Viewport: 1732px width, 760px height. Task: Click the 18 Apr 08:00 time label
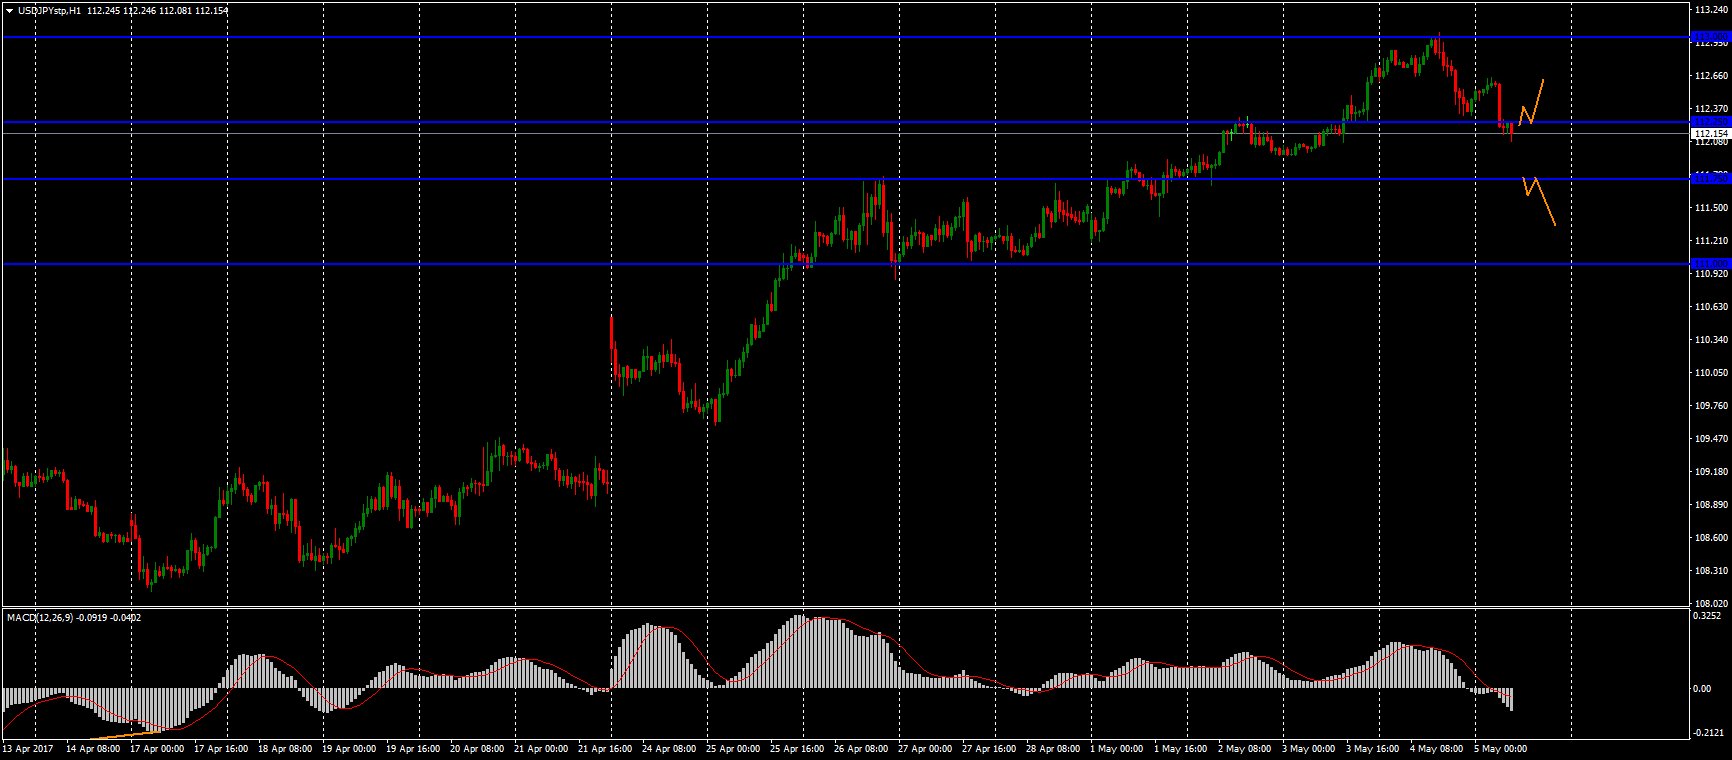[284, 749]
